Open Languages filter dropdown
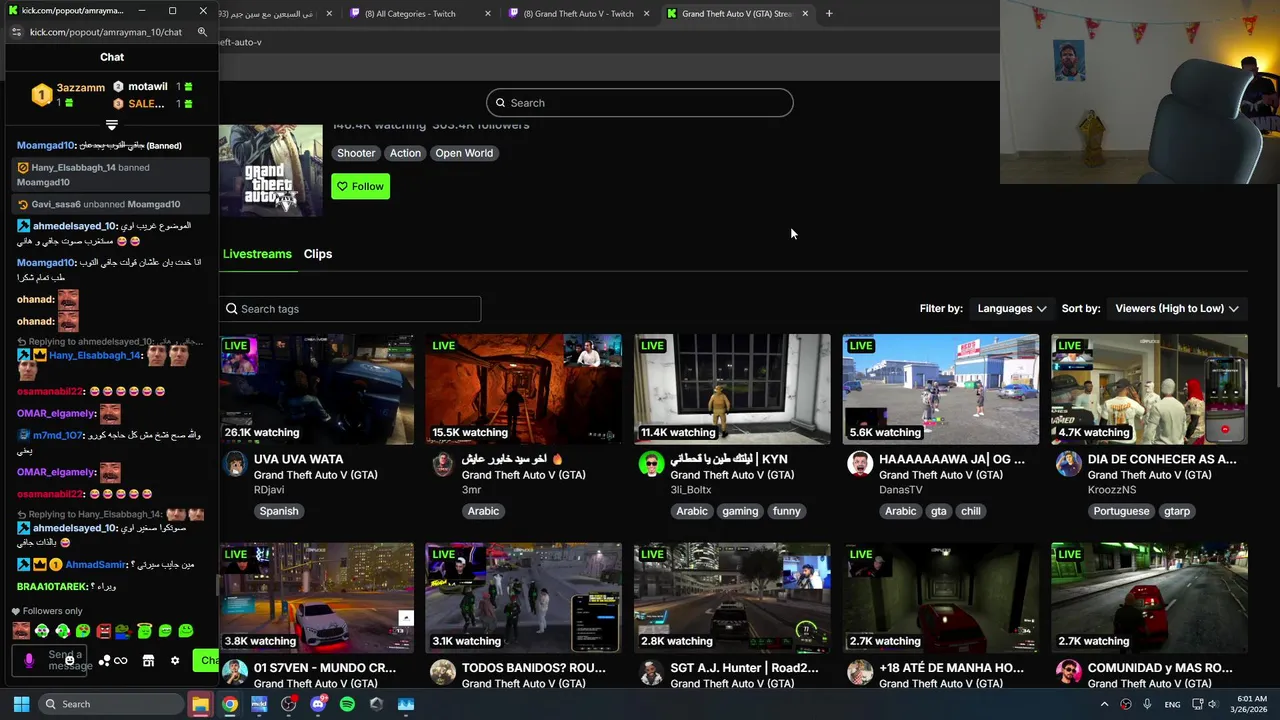Viewport: 1280px width, 720px height. point(1012,309)
